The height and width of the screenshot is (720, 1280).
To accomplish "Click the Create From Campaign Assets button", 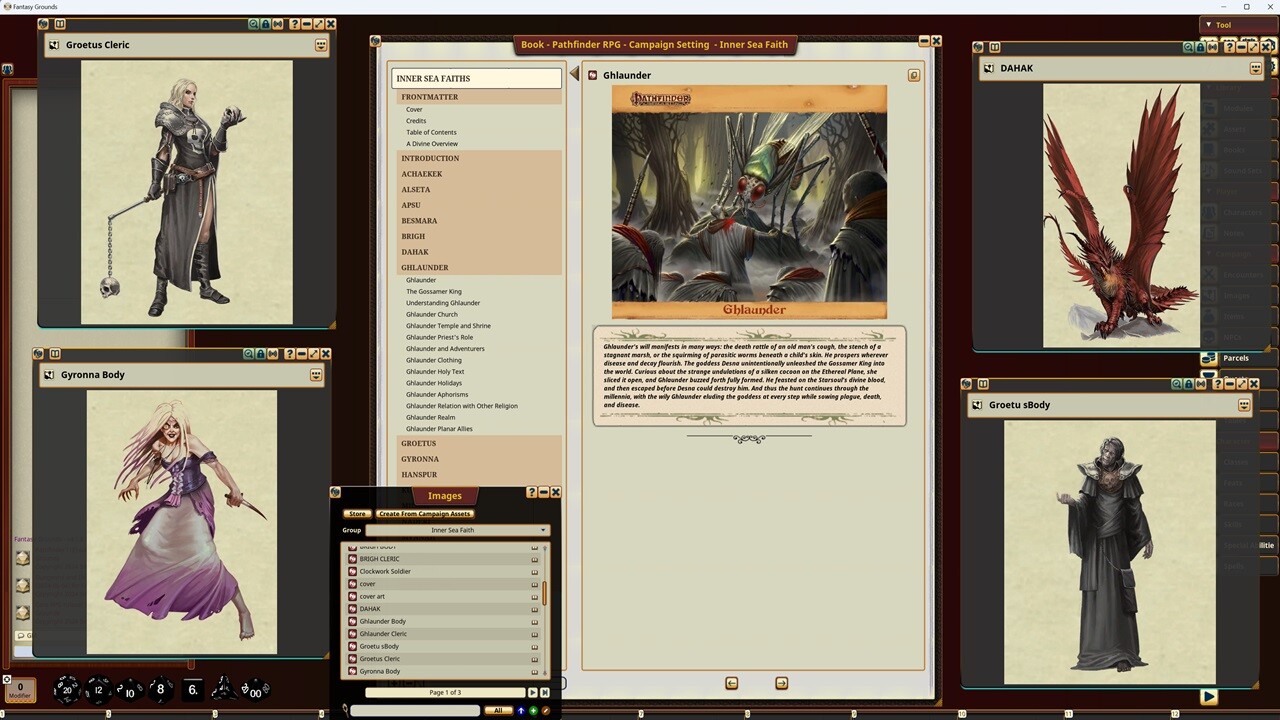I will pos(424,513).
